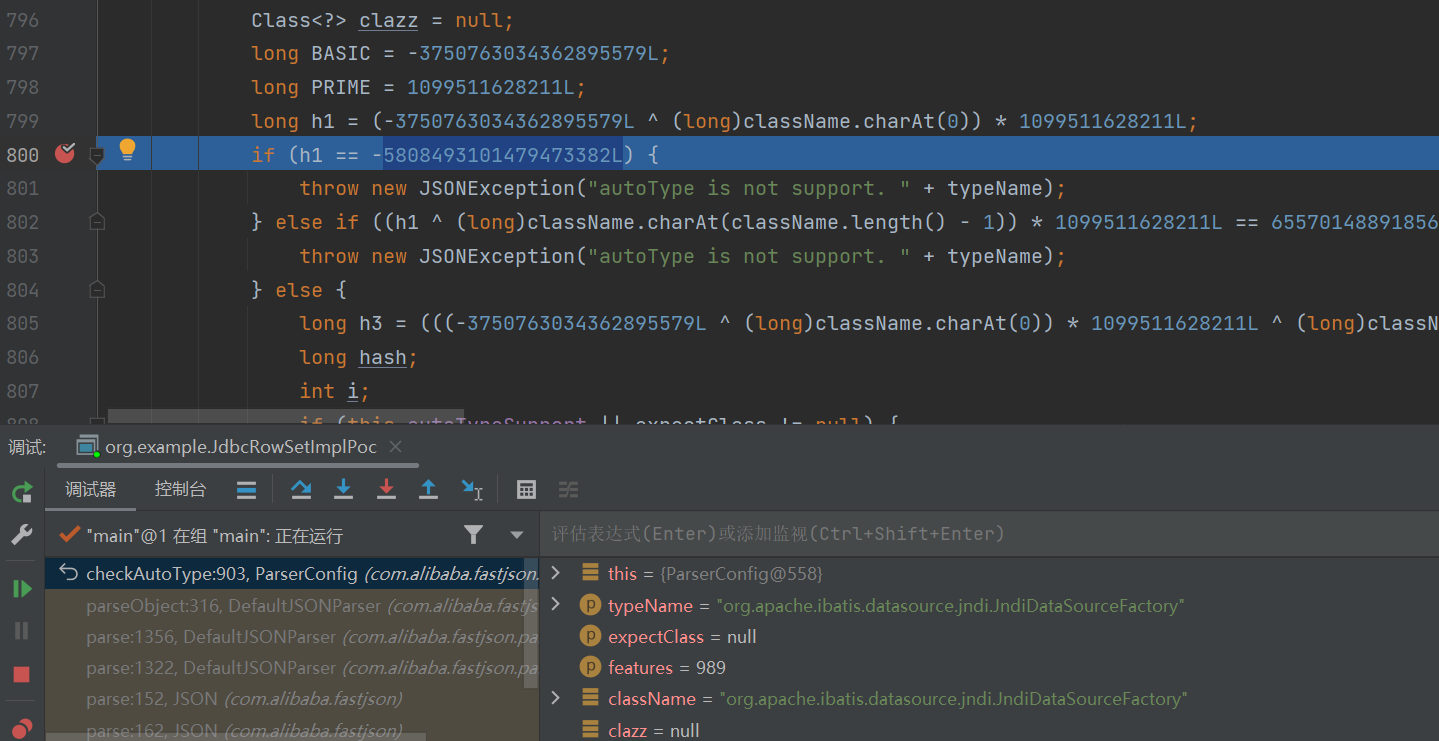Open debugger settings wrench icon

point(21,535)
